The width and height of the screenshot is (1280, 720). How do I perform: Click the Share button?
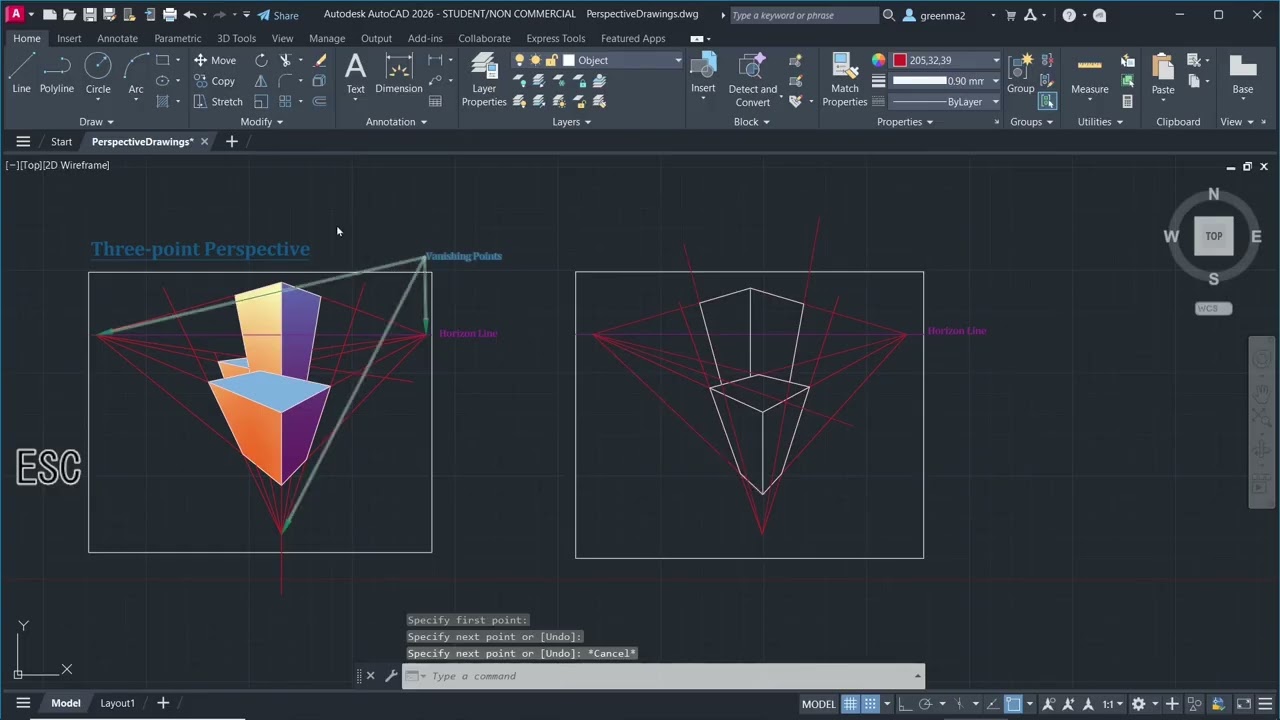[278, 15]
